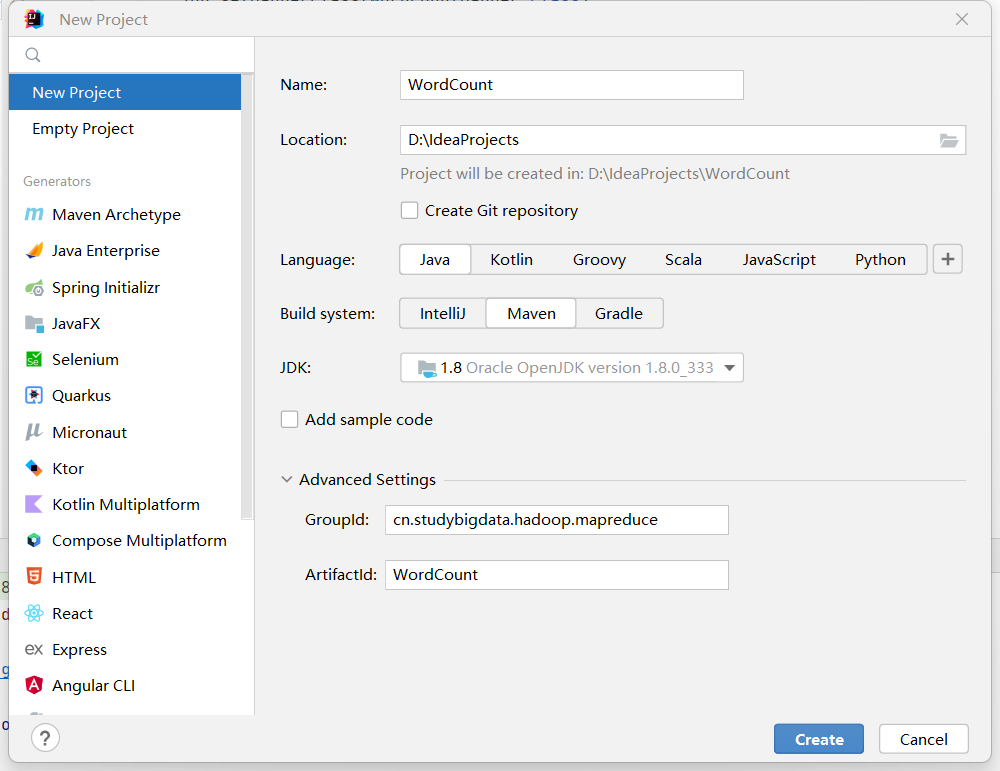Click the Compose Multiplatform icon

(x=34, y=541)
